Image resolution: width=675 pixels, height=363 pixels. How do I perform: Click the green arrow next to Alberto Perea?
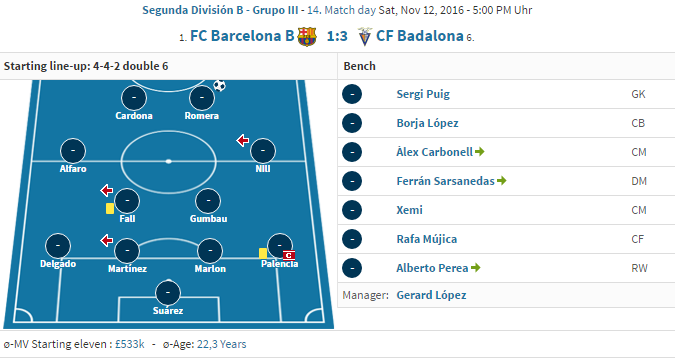click(475, 268)
